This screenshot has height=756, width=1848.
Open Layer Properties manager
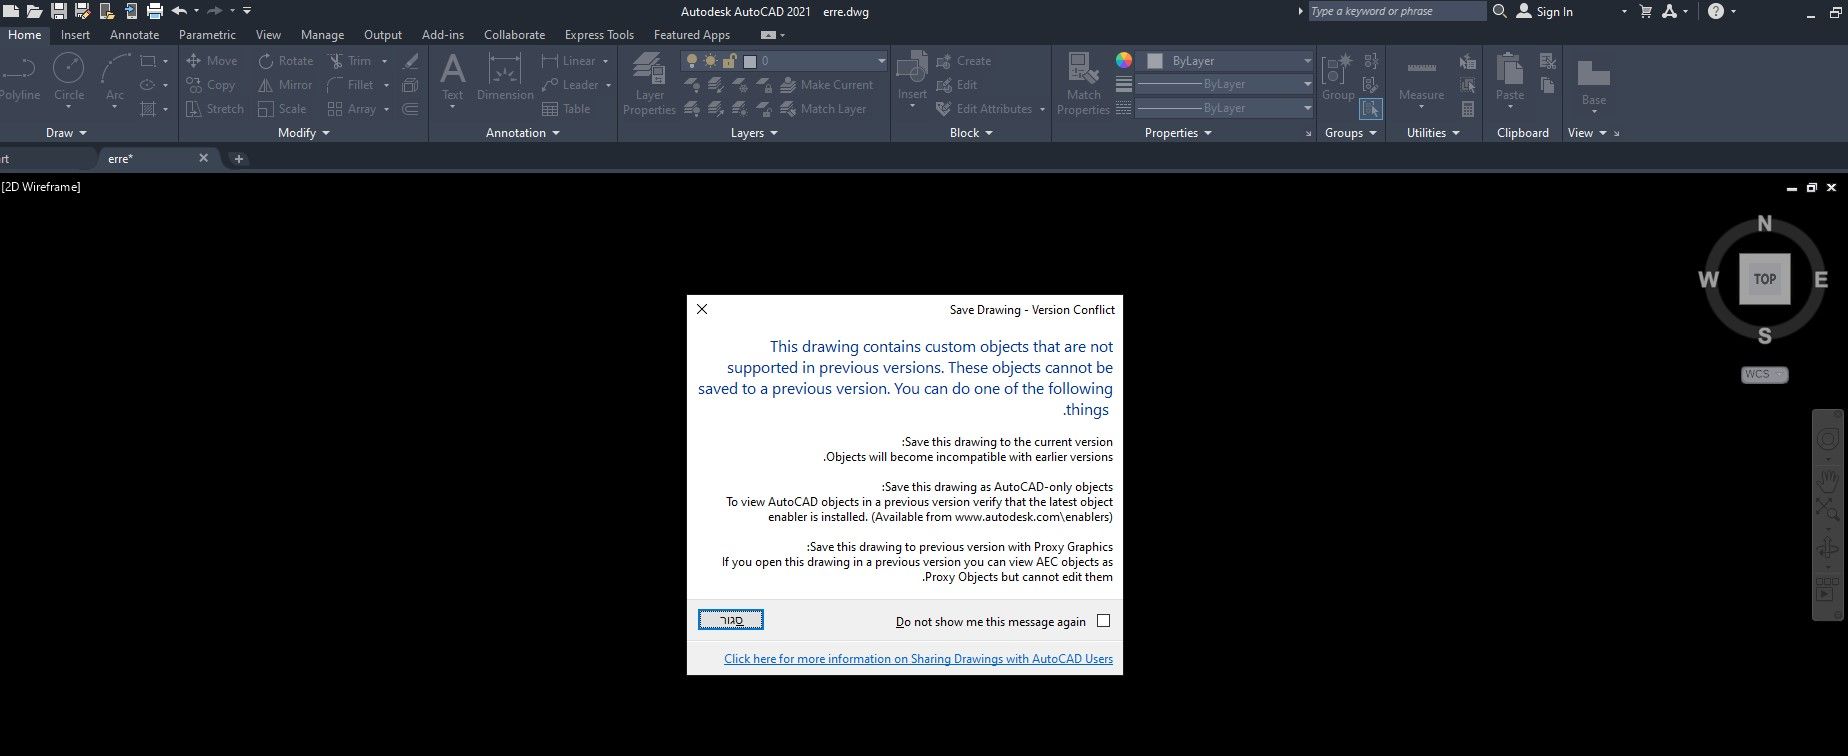649,84
